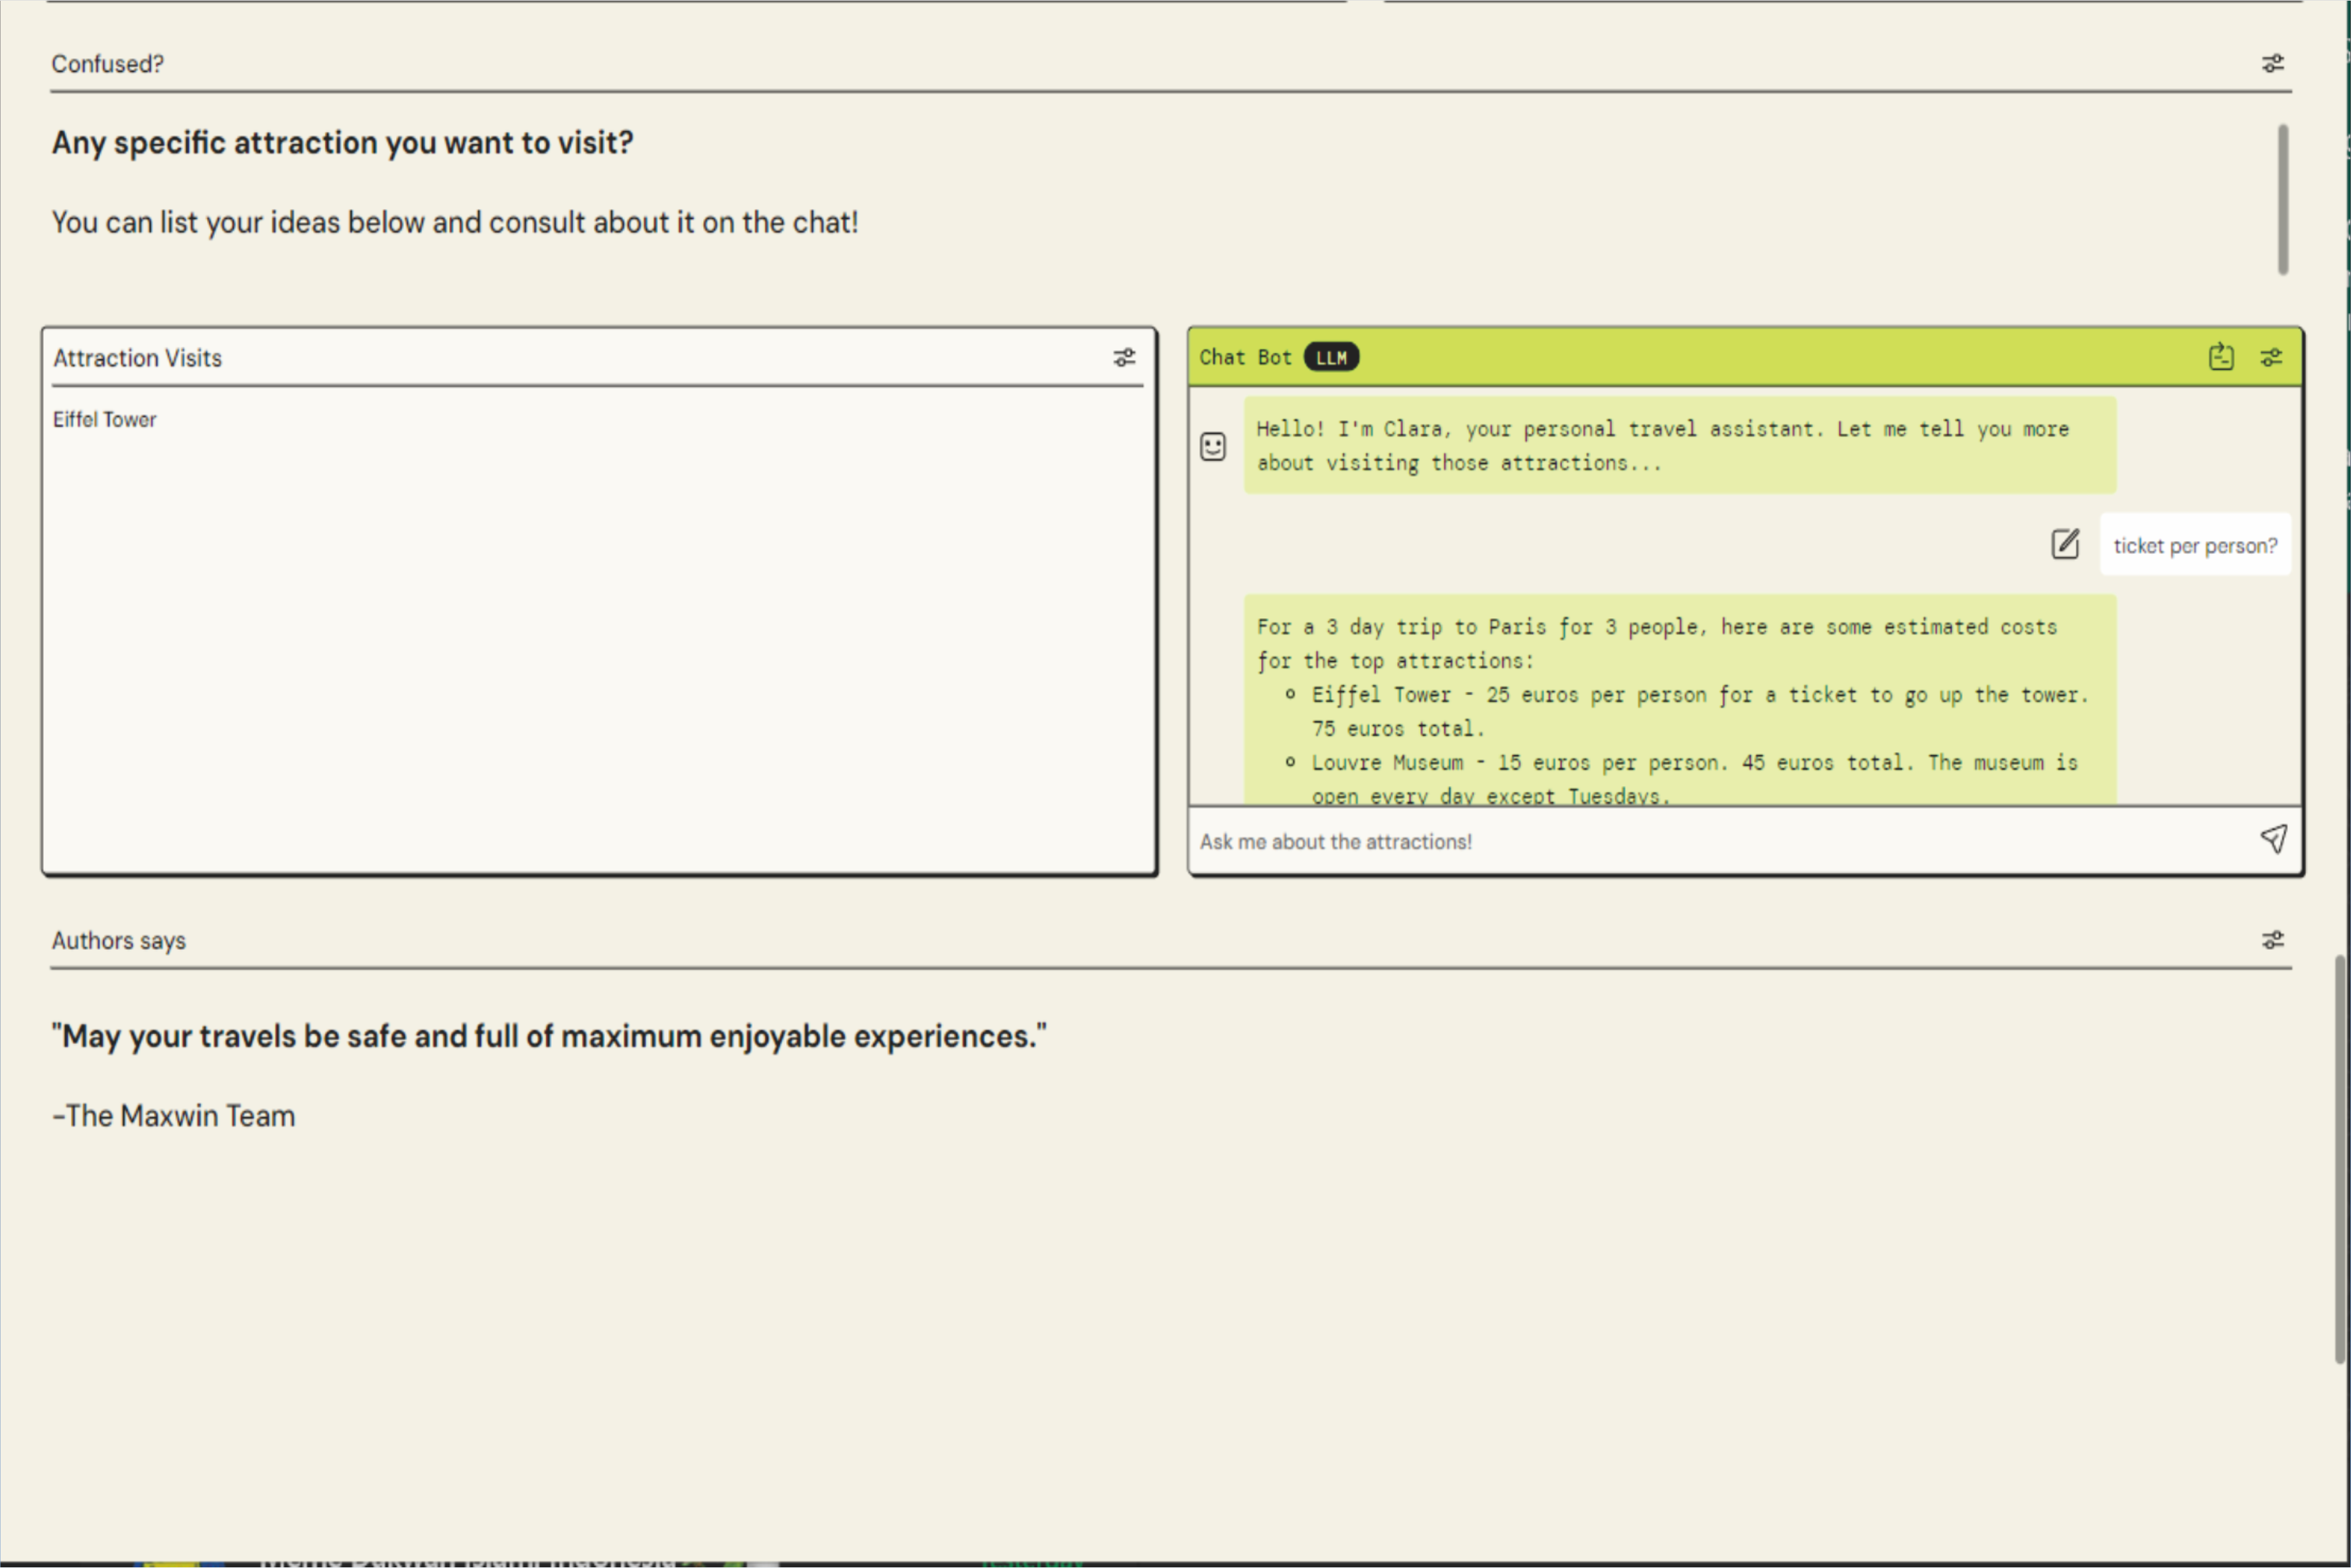This screenshot has height=1568, width=2351.
Task: Open Chat Bot panel settings sliders icon
Action: click(2271, 358)
